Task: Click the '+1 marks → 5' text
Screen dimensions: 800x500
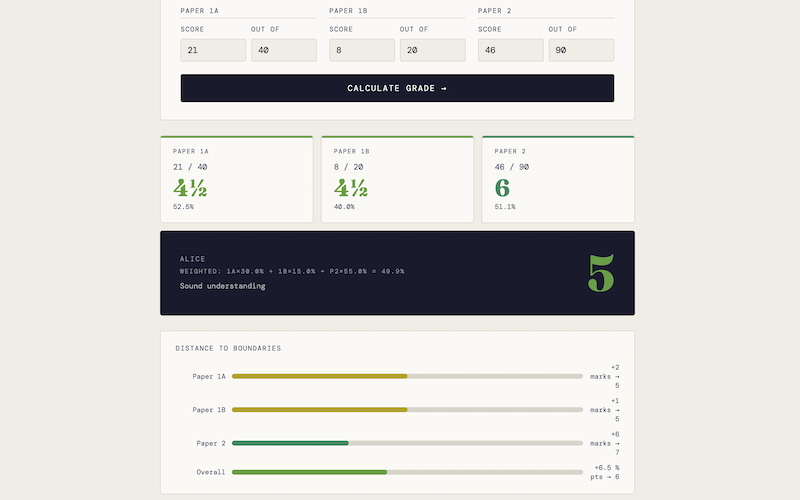Action: 605,410
